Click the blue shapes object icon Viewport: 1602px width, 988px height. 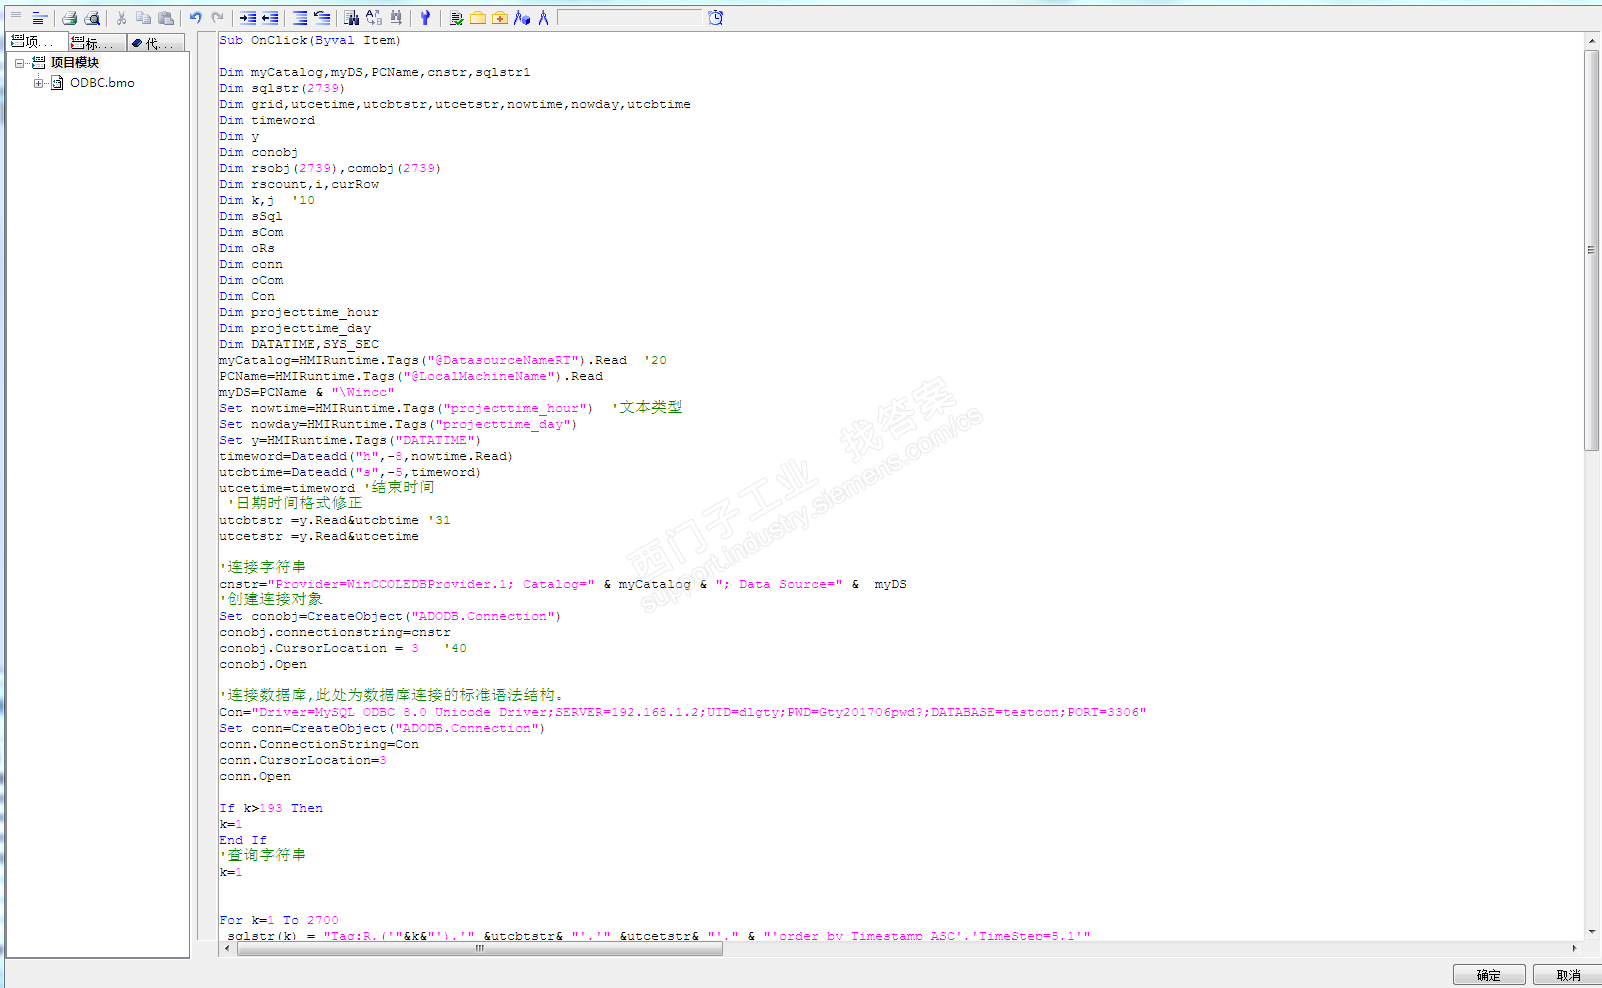pos(522,18)
